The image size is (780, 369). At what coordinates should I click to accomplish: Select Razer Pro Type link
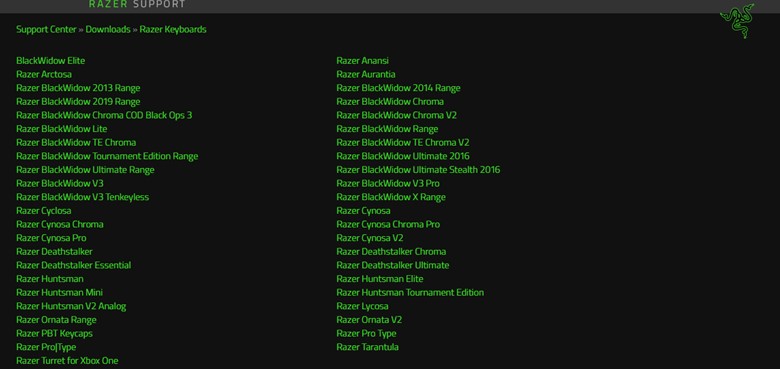(x=366, y=334)
